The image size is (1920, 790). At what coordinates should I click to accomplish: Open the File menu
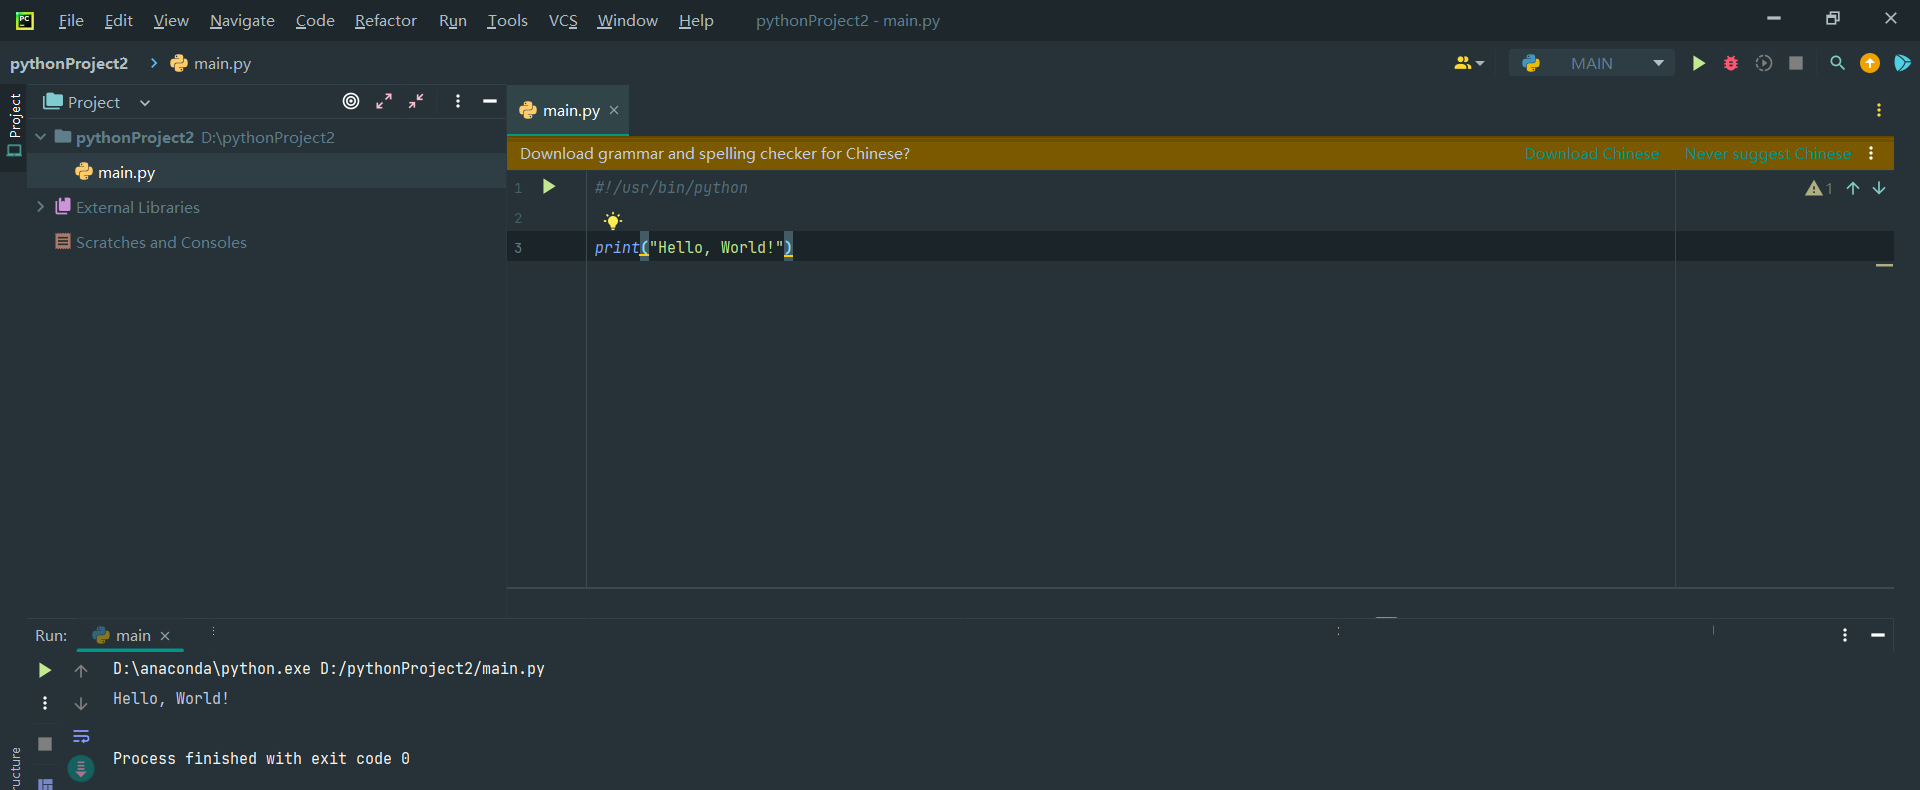click(x=71, y=20)
